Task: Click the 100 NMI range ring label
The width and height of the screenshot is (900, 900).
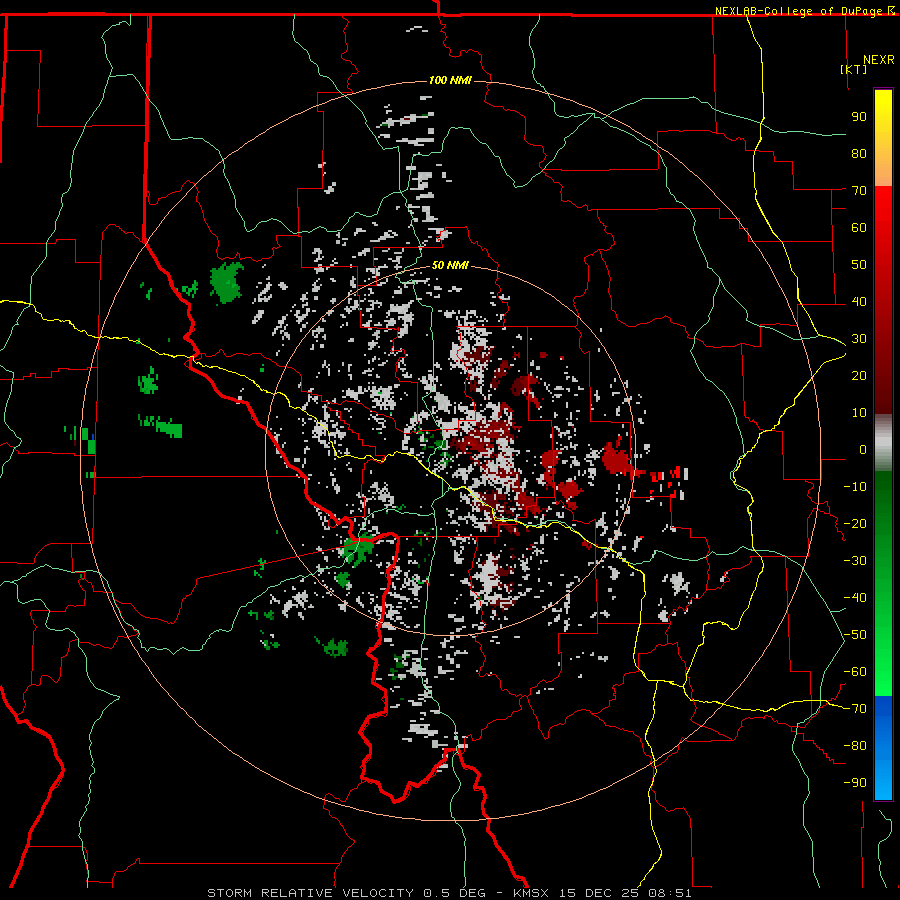Action: 450,80
